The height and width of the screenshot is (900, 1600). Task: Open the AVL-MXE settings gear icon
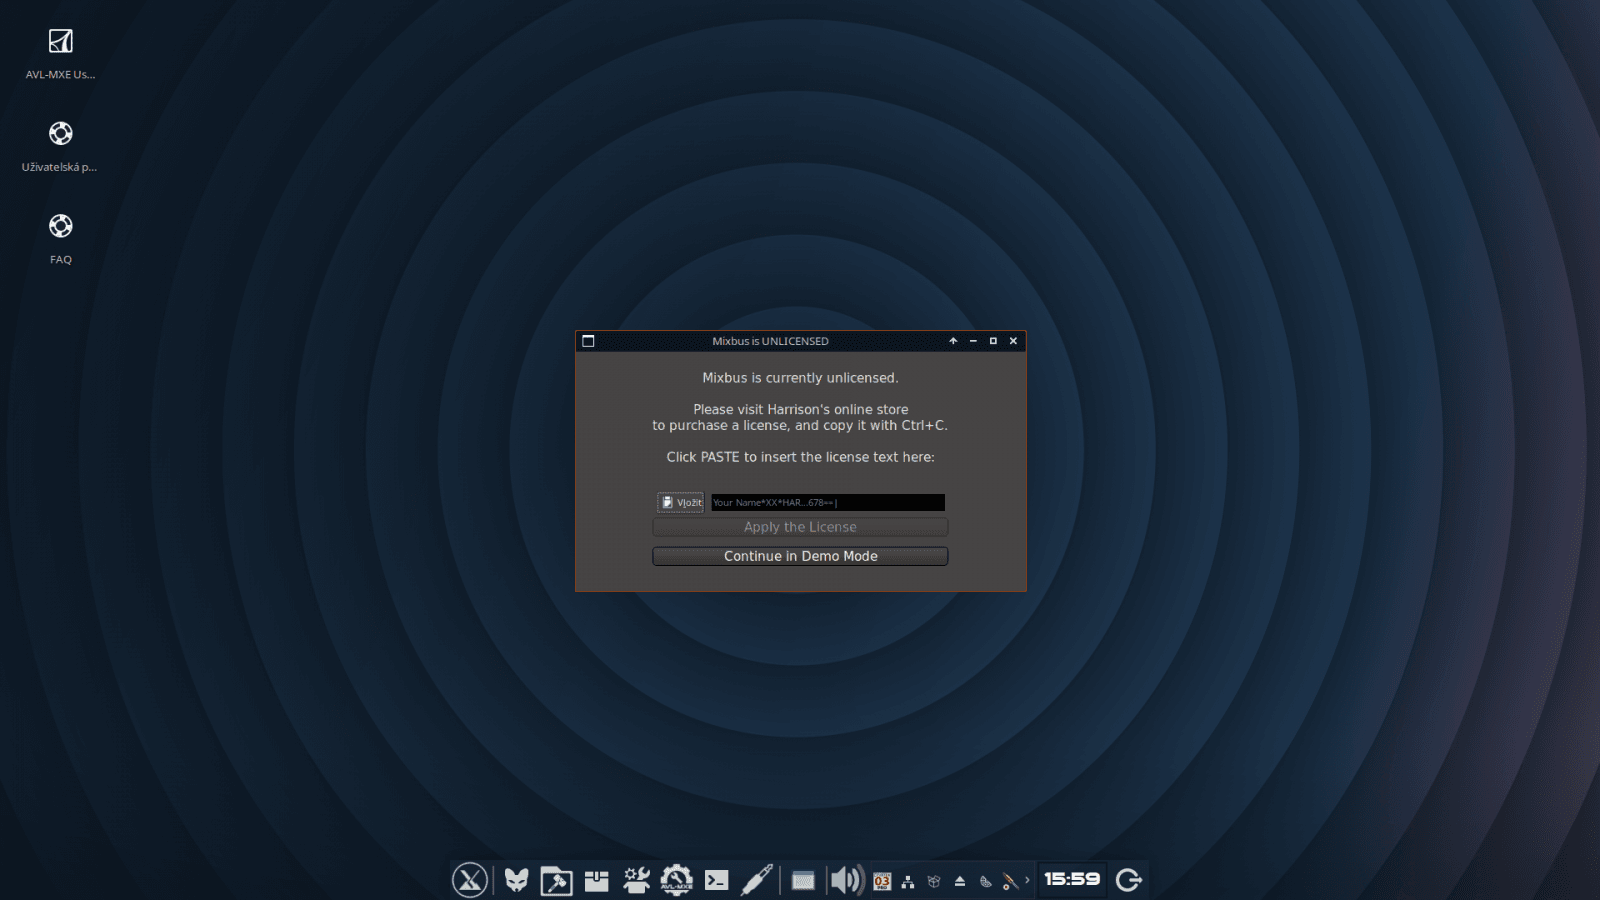tap(676, 880)
